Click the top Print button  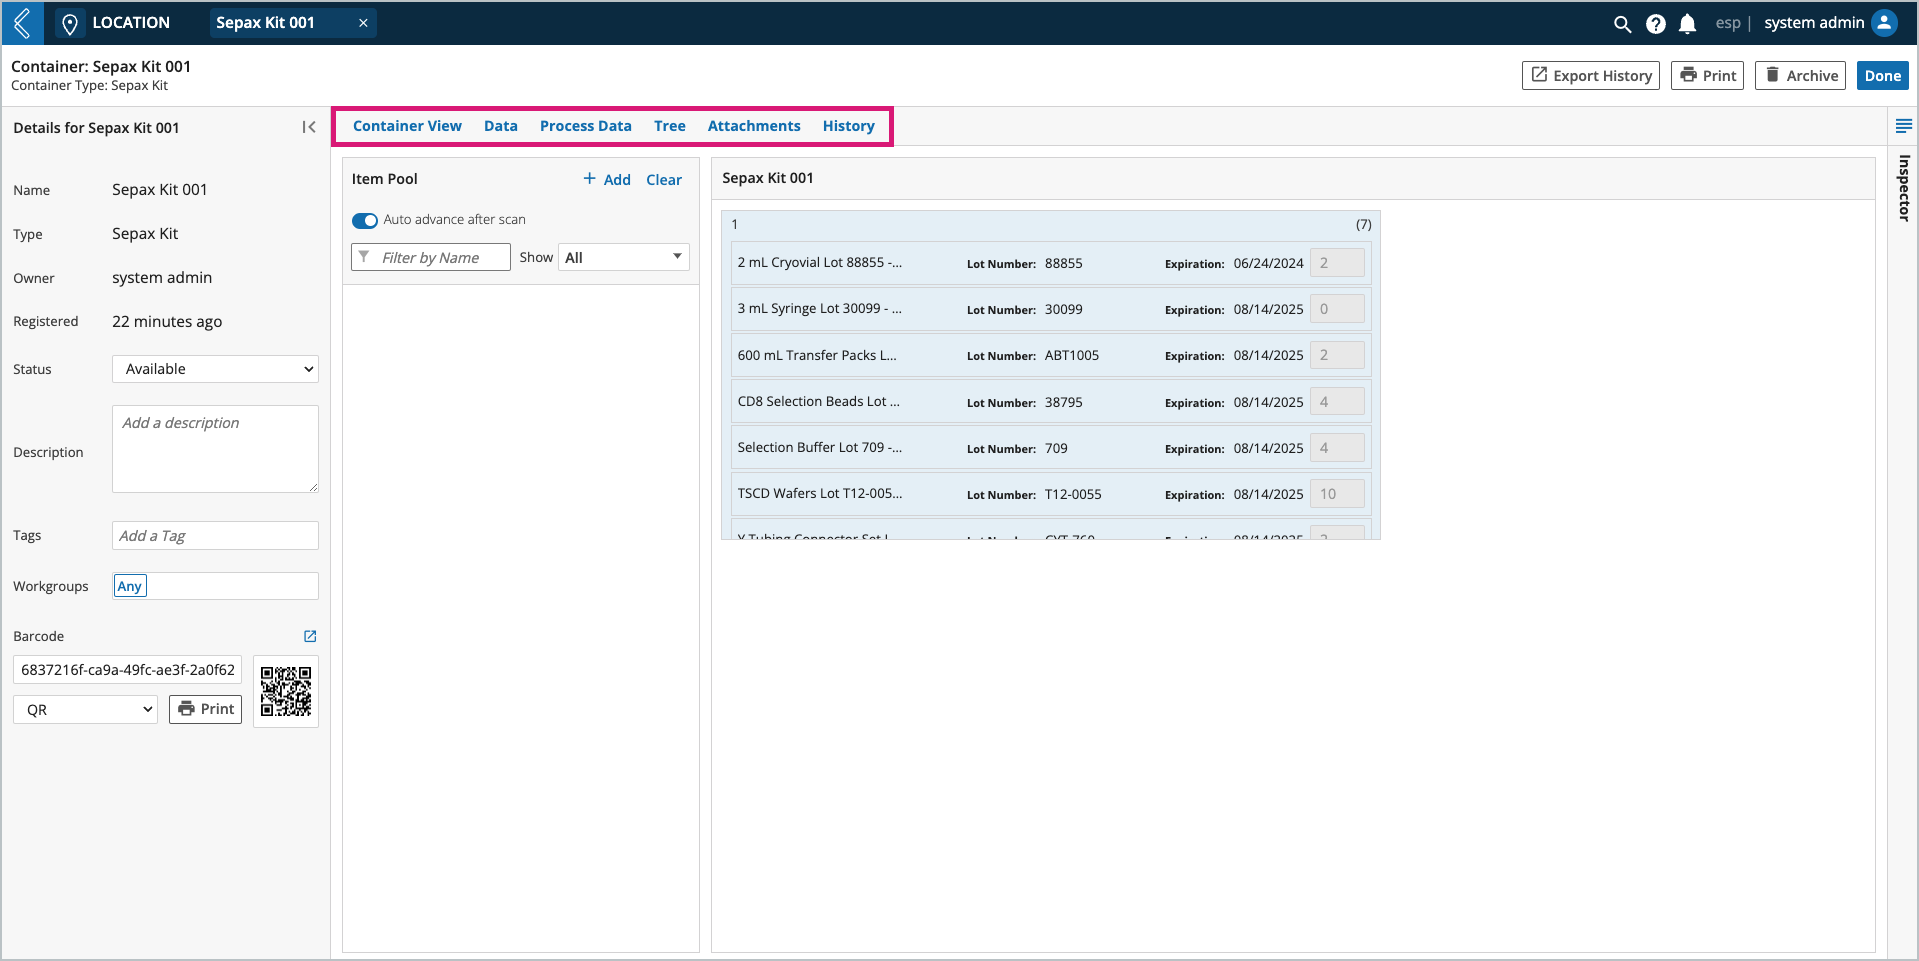click(x=1707, y=76)
